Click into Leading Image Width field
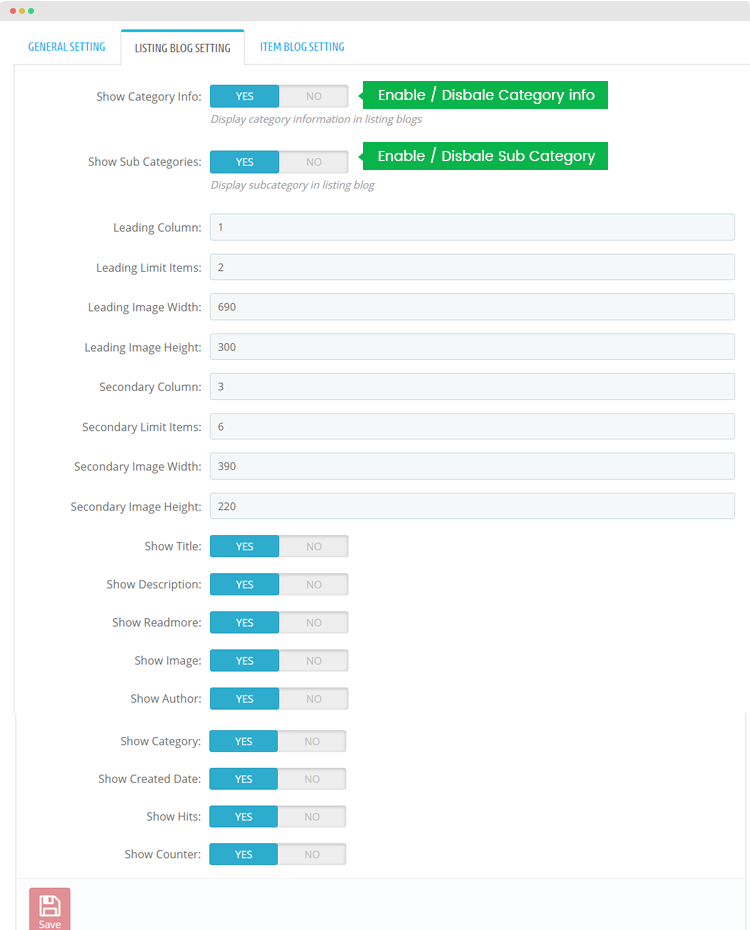This screenshot has height=930, width=750. tap(473, 307)
